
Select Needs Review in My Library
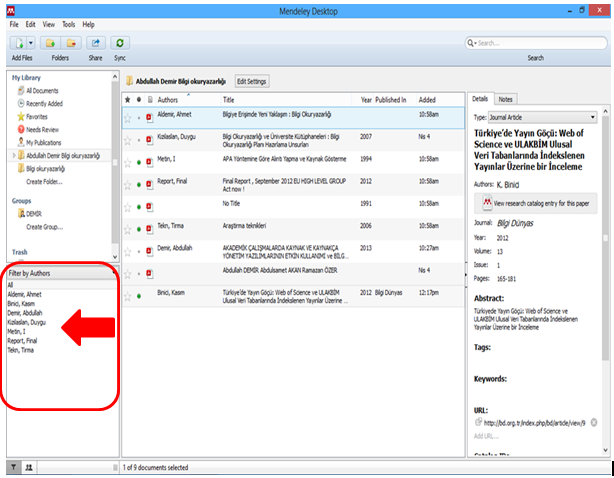tap(42, 130)
